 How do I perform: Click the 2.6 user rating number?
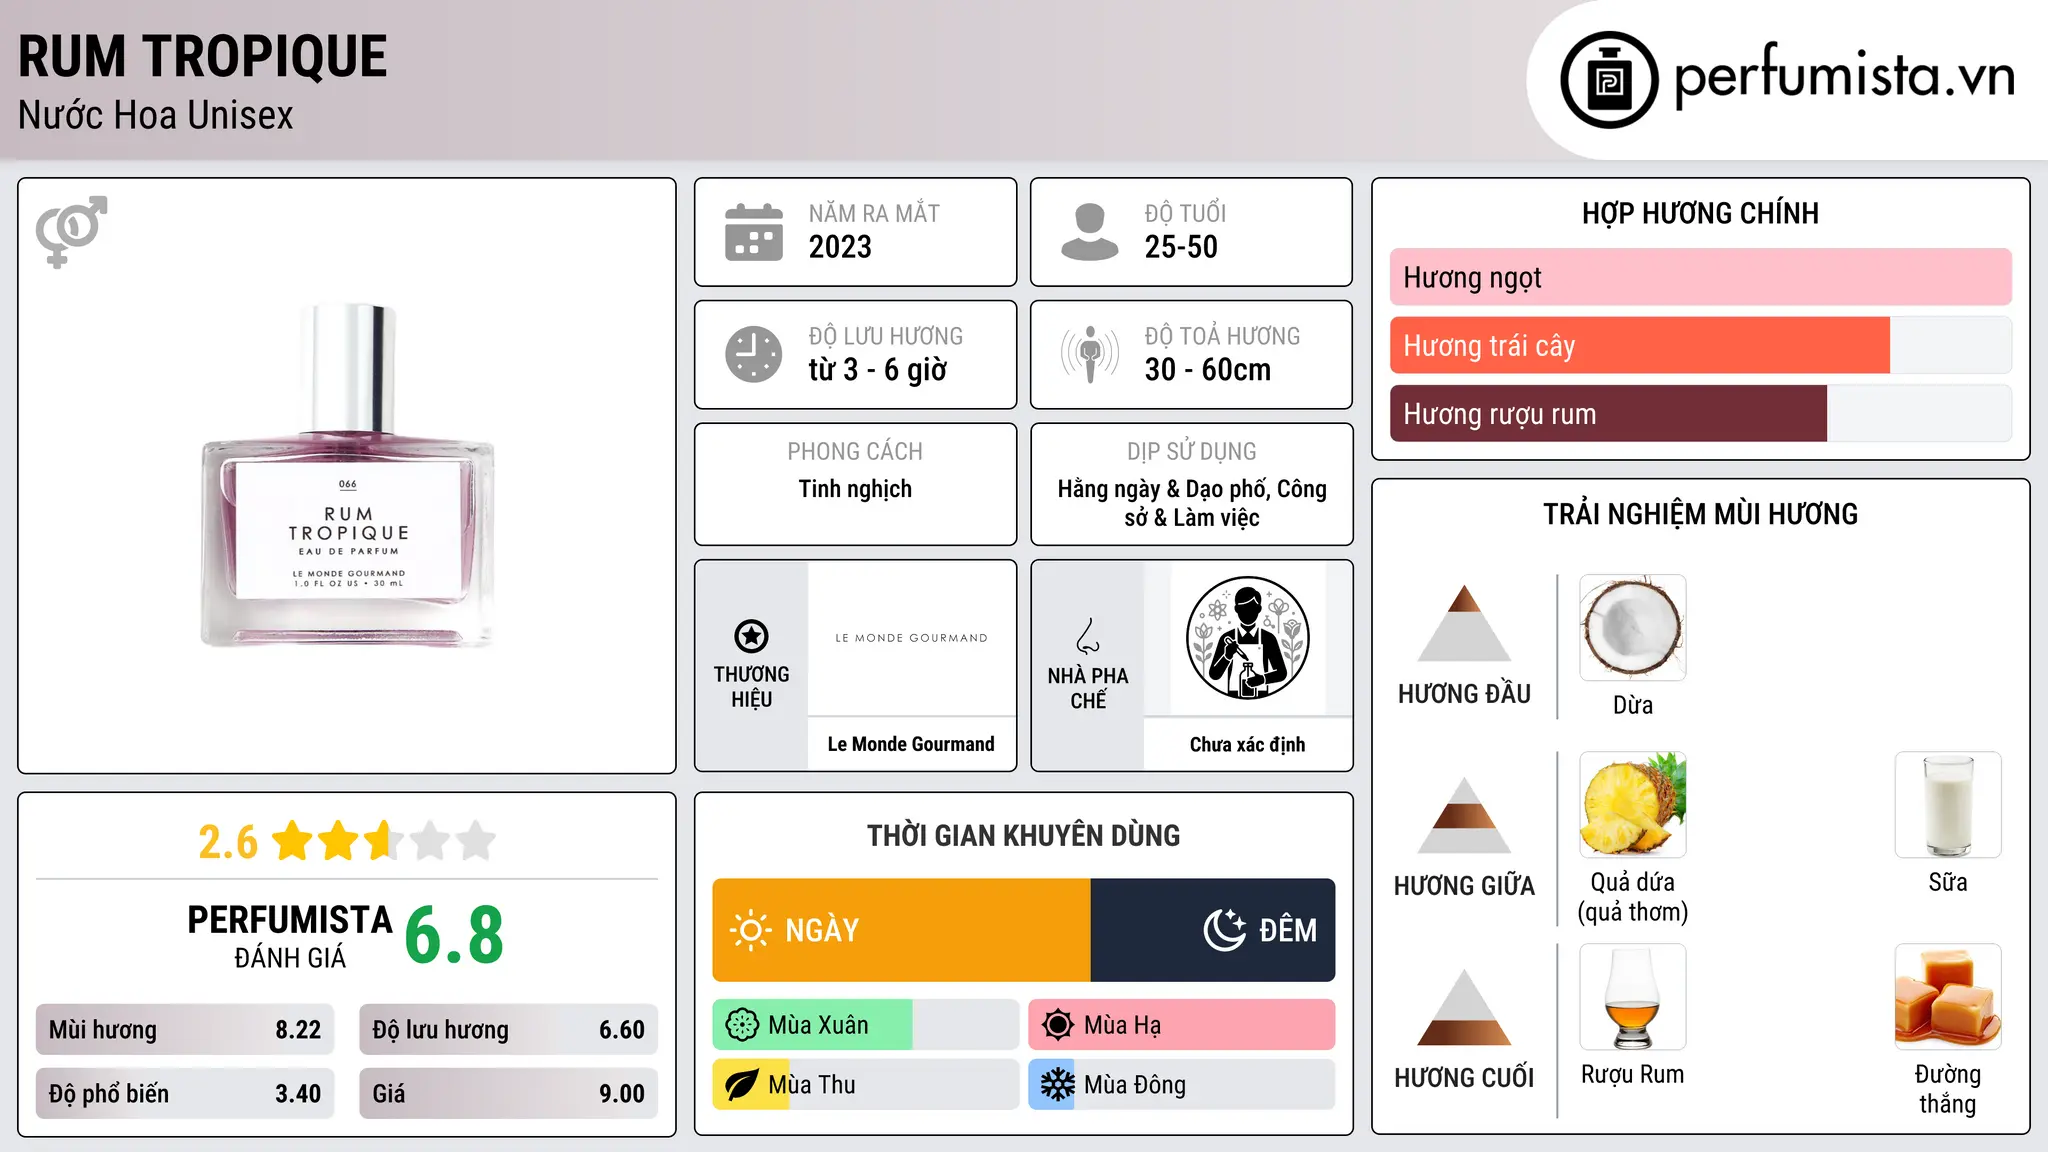click(228, 842)
